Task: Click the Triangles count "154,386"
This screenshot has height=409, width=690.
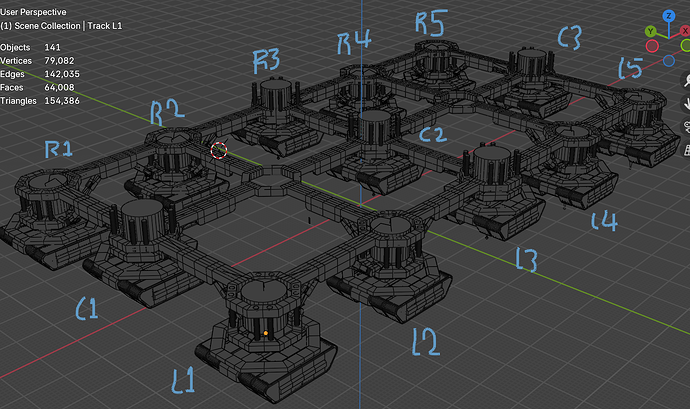Action: 62,101
